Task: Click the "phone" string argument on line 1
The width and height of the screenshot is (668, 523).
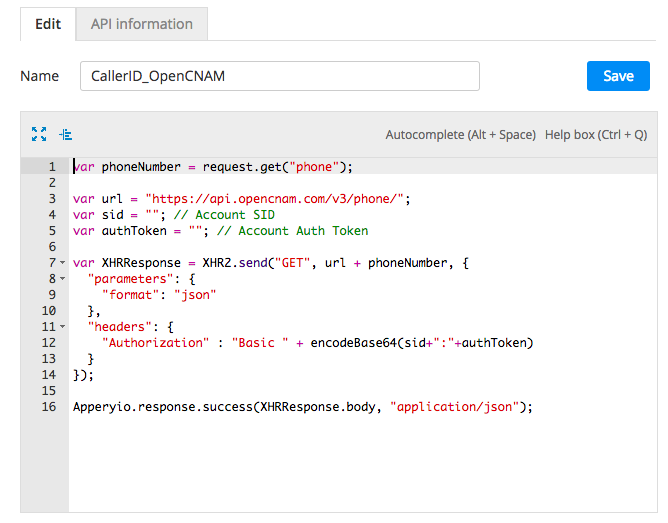Action: (x=314, y=167)
